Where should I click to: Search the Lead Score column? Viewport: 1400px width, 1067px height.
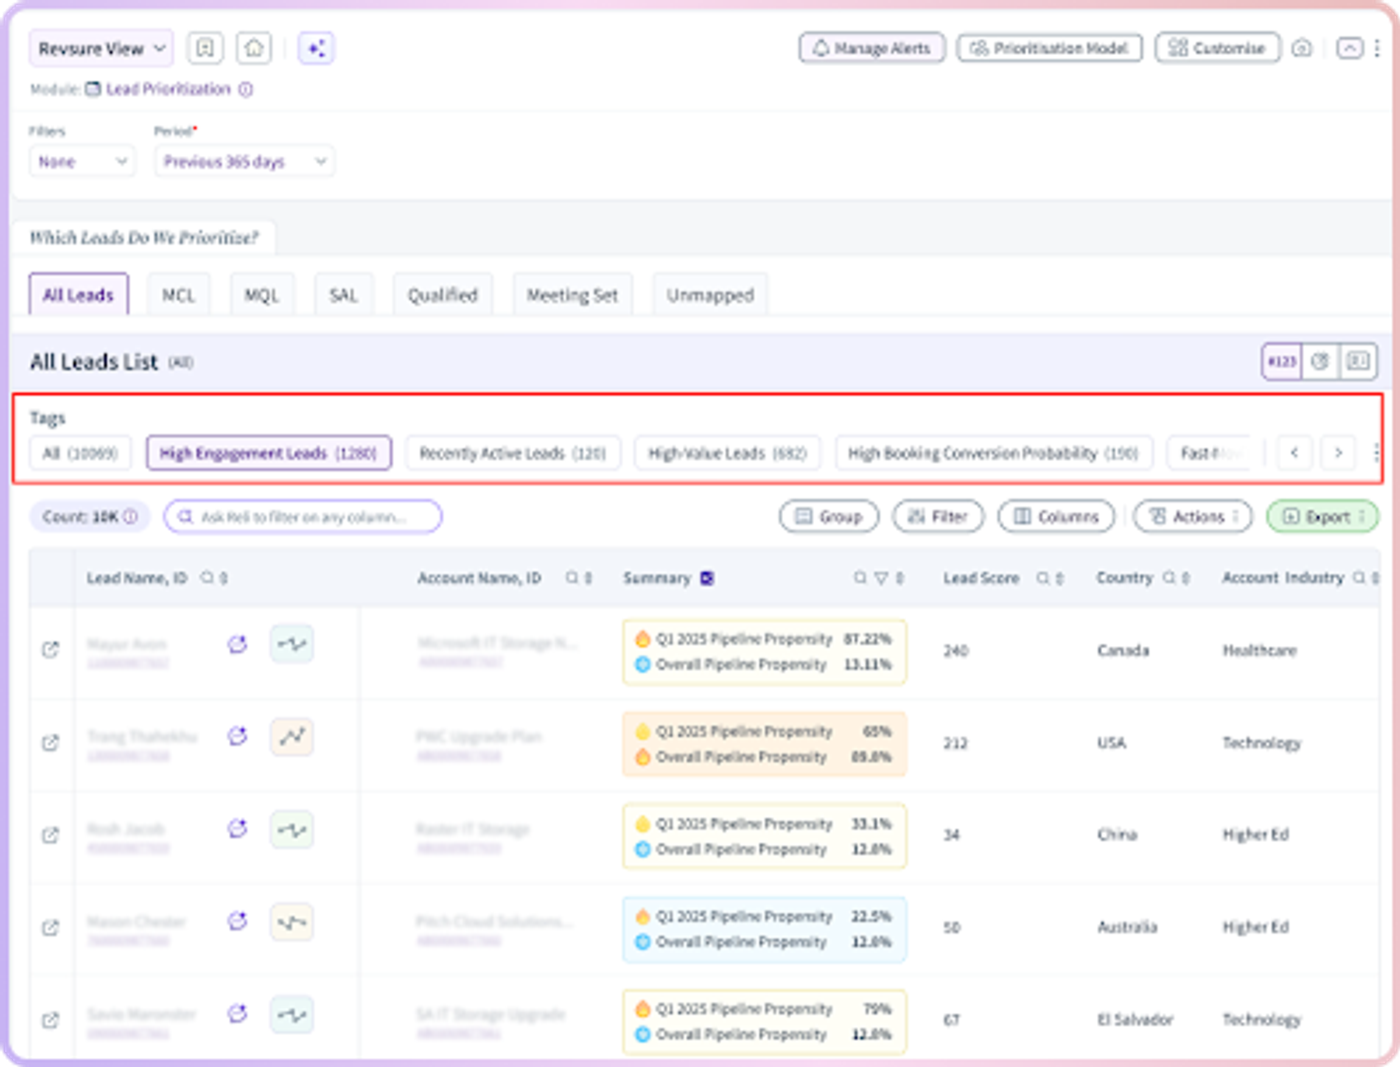1043,578
